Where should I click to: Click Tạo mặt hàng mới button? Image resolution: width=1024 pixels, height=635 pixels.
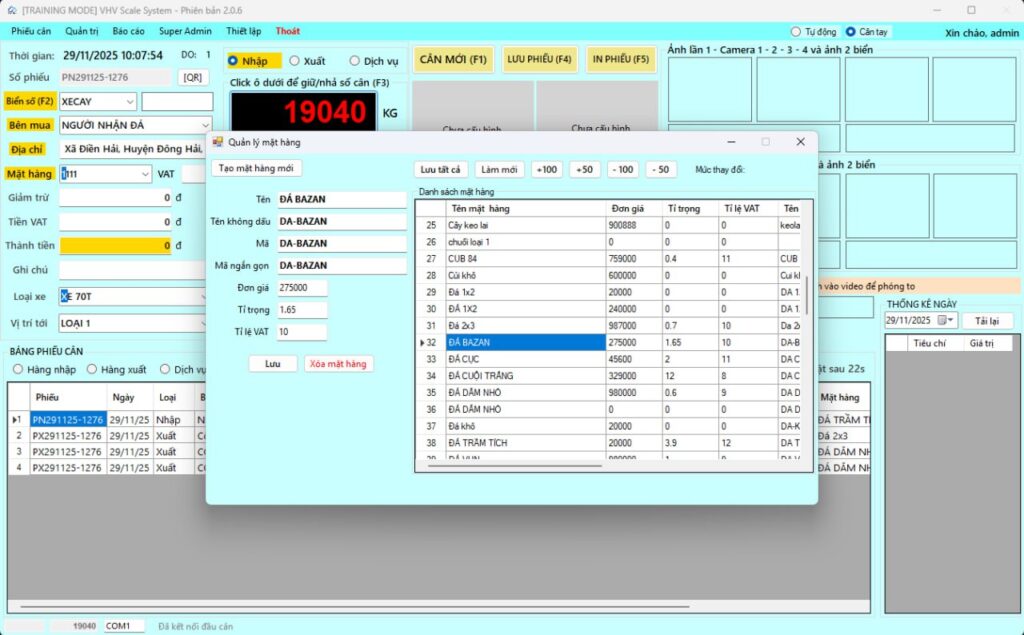click(x=256, y=168)
